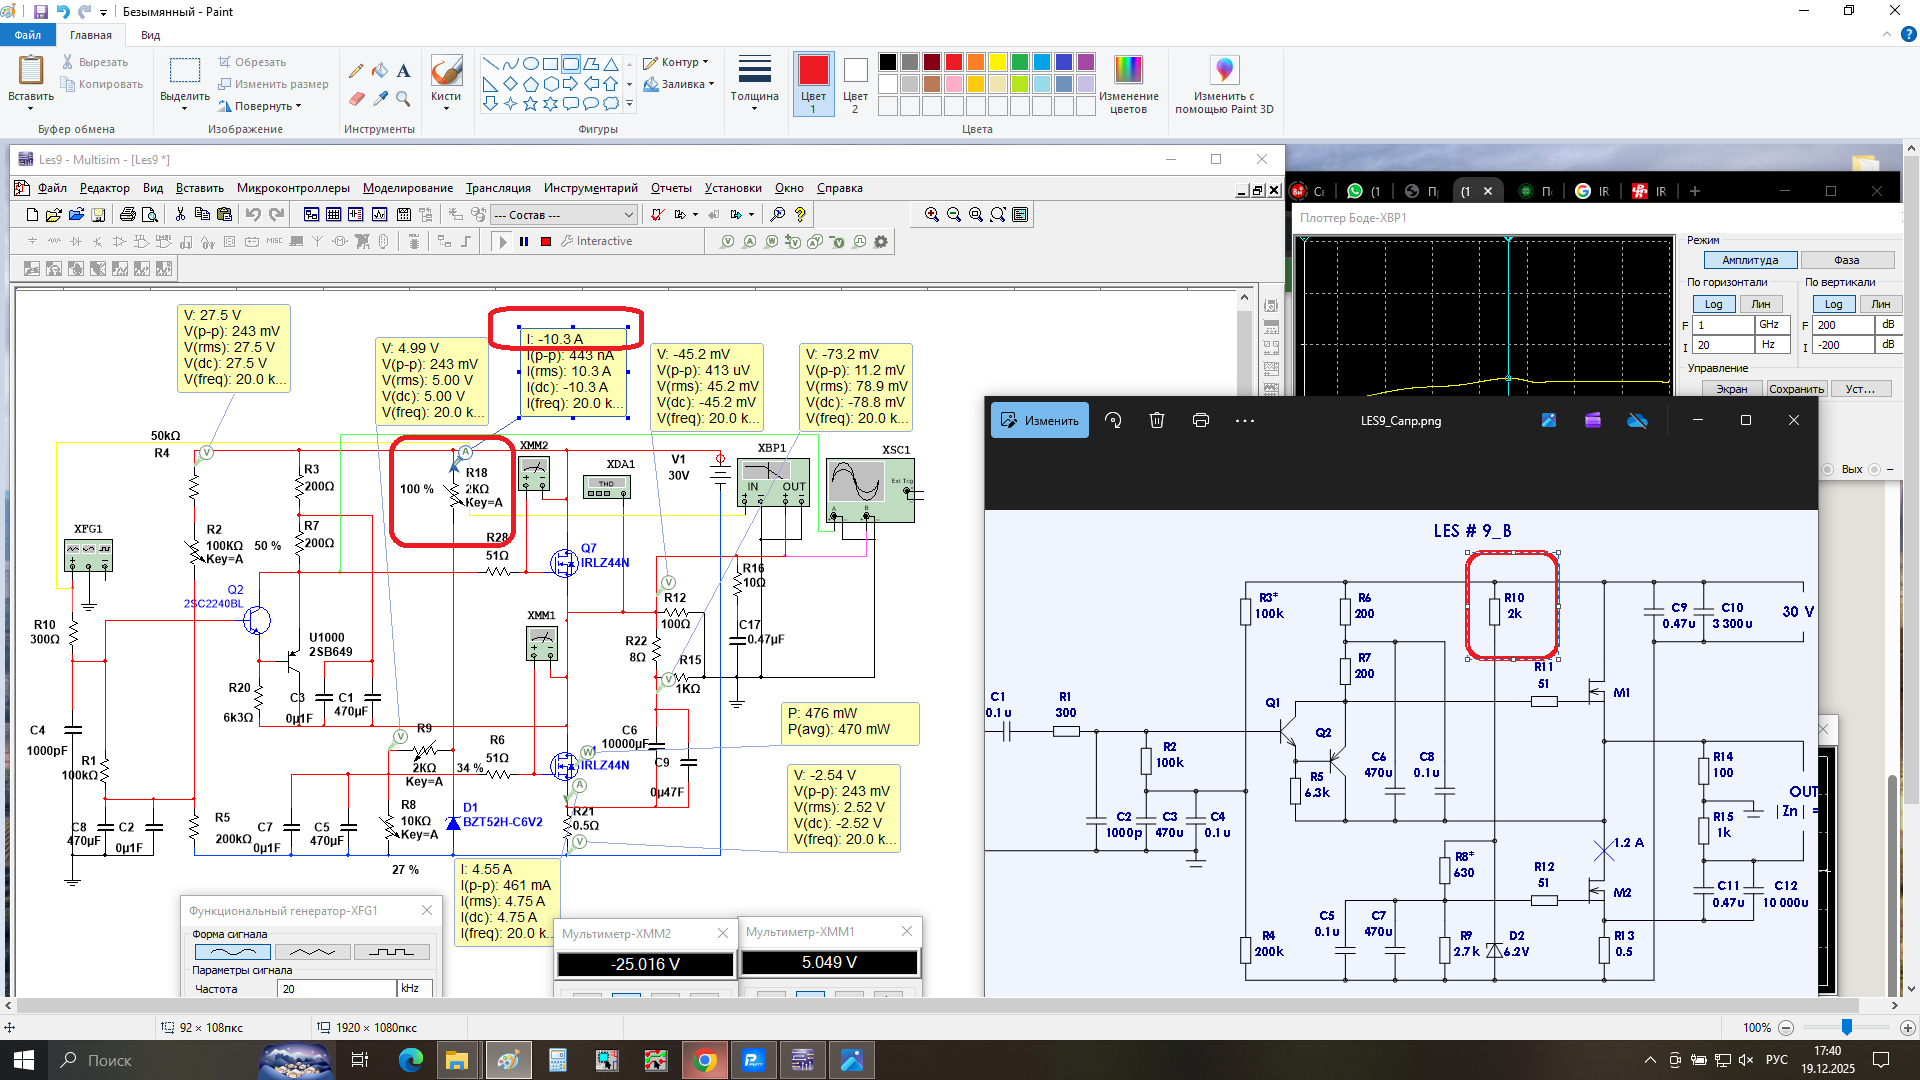Click the function generator frequency field
The image size is (1920, 1080).
tap(337, 988)
